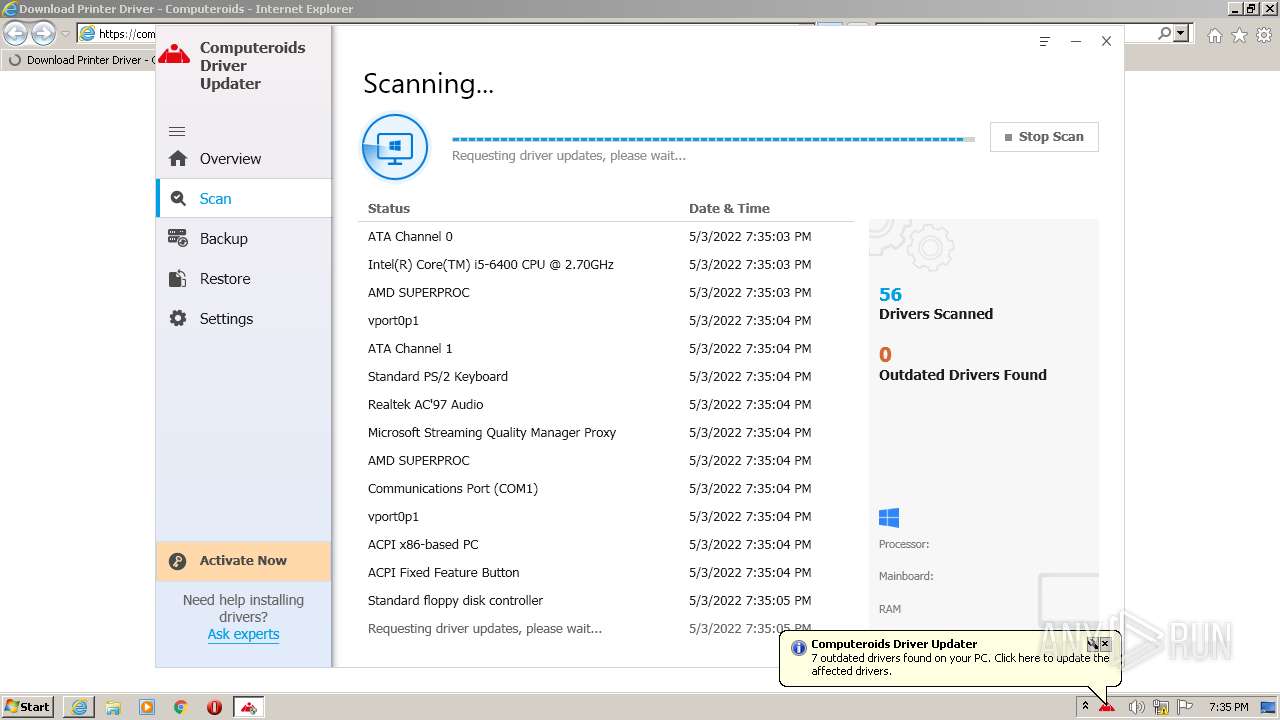Select Standard floppy disk controller row

tap(606, 601)
